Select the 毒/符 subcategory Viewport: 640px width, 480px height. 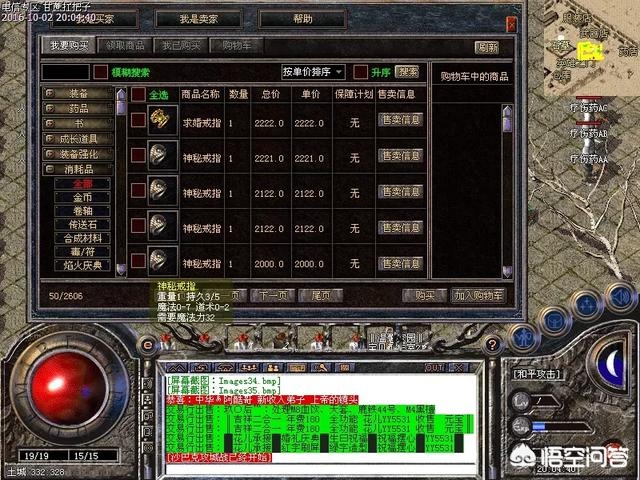click(82, 252)
